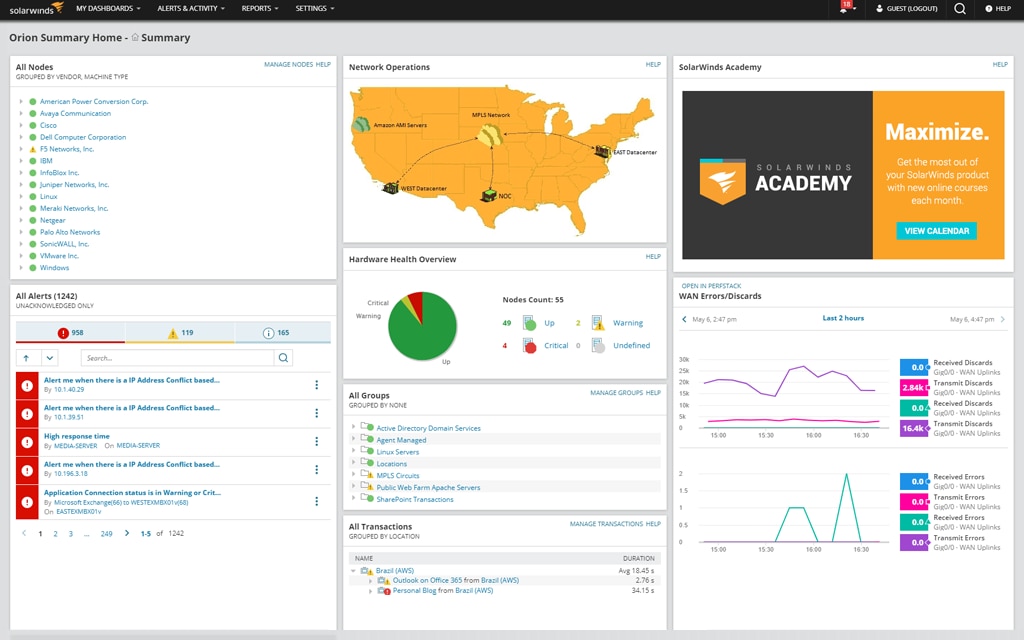The image size is (1024, 640).
Task: Open the sort options dropdown chevron in alerts
Action: (50, 358)
